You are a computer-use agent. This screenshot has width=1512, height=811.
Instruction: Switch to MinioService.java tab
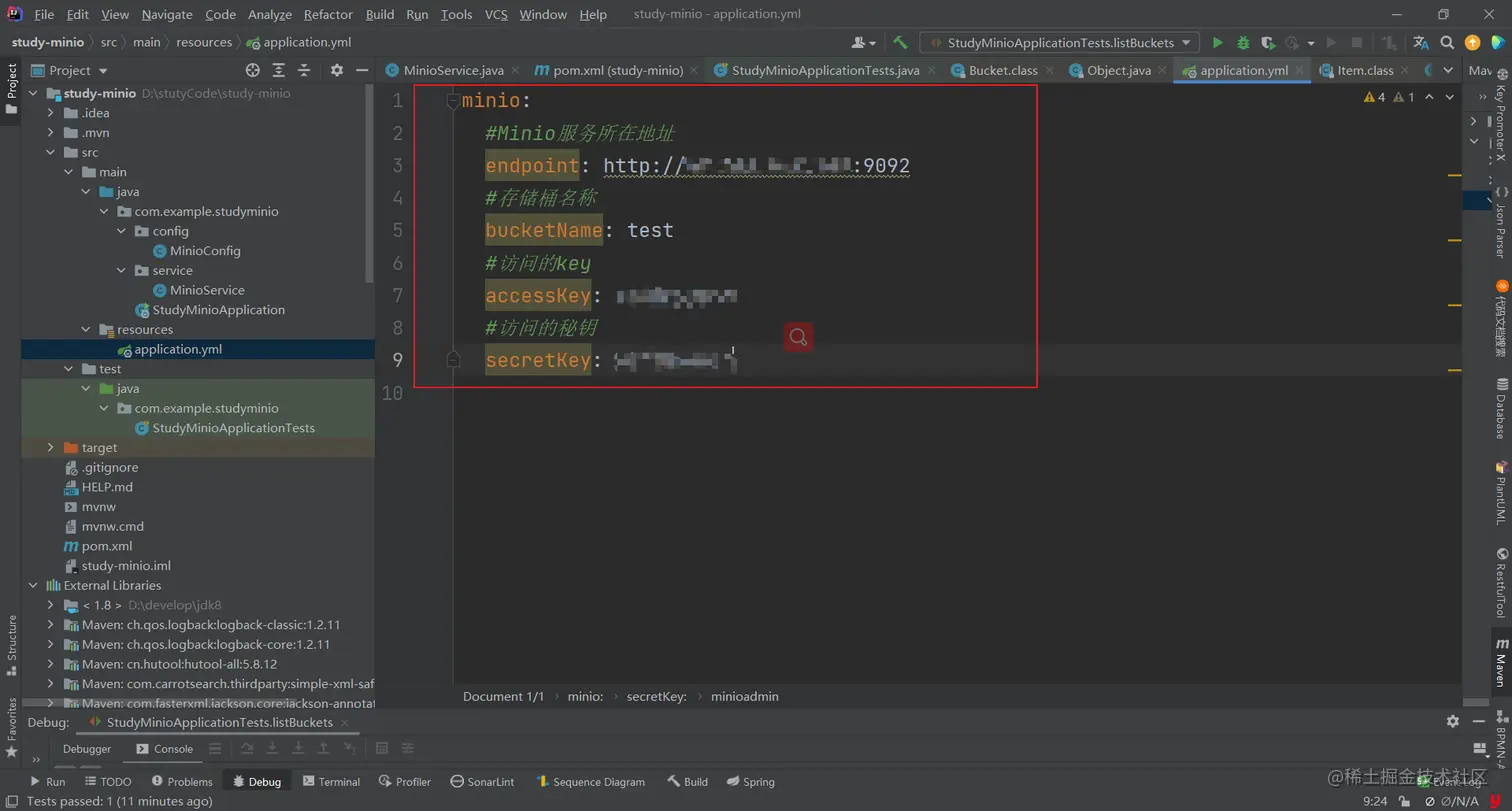(x=453, y=71)
